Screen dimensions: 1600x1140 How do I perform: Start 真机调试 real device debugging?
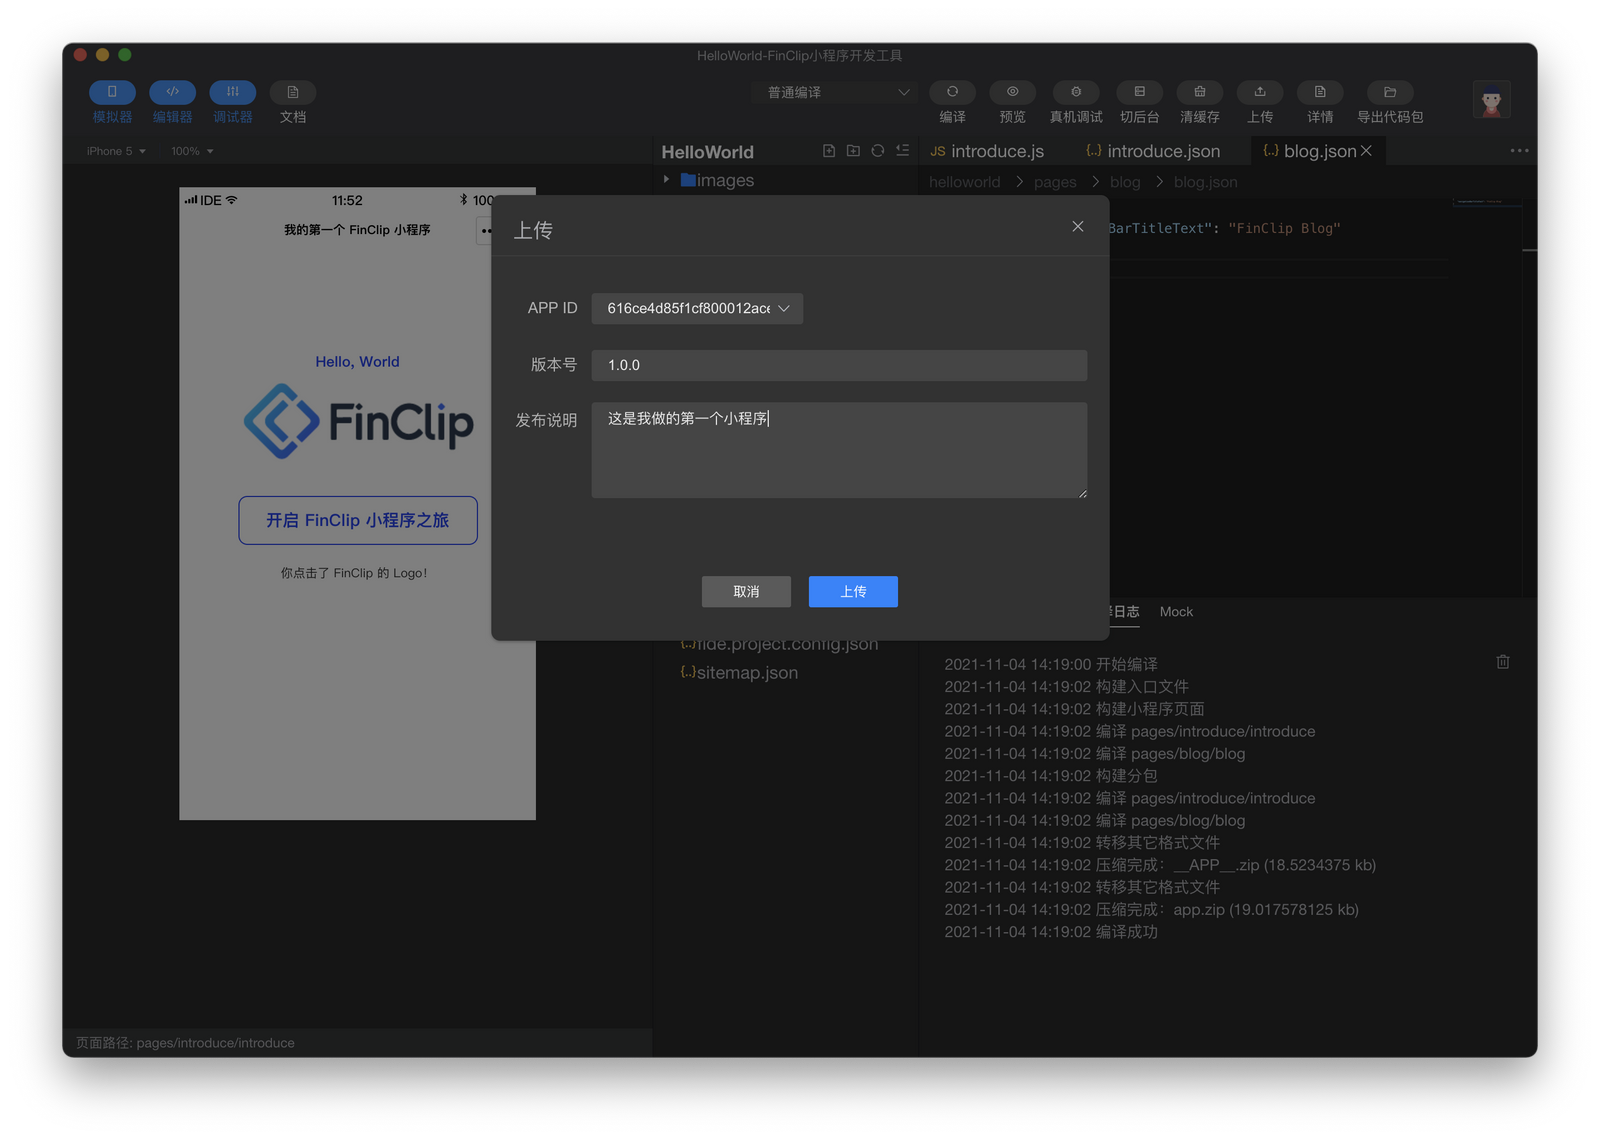[1076, 92]
